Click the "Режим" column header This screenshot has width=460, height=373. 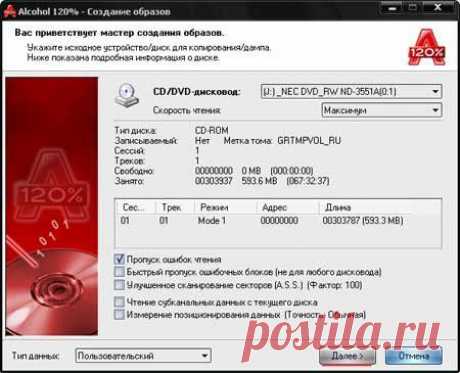[x=225, y=207]
